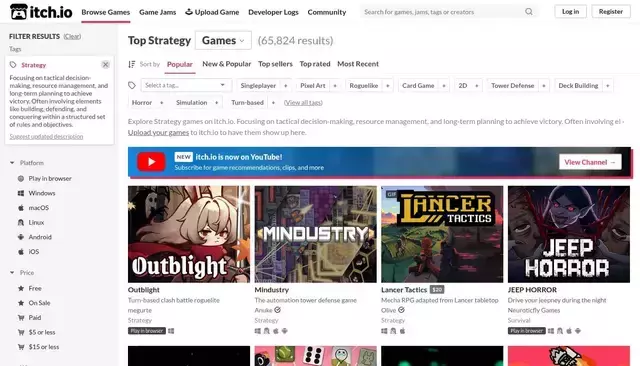Add the Pixel Art tag with plus
The width and height of the screenshot is (640, 366).
335,86
